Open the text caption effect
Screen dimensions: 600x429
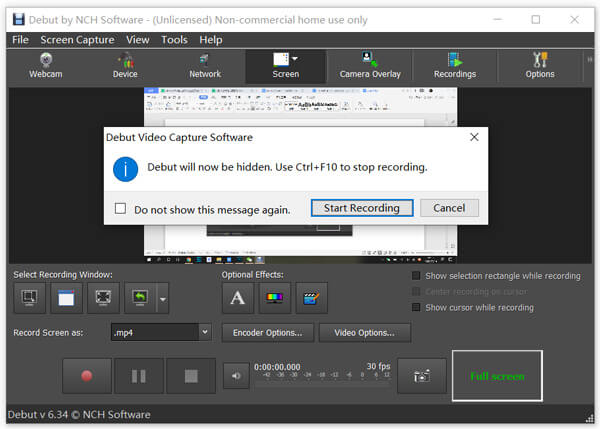tap(238, 298)
